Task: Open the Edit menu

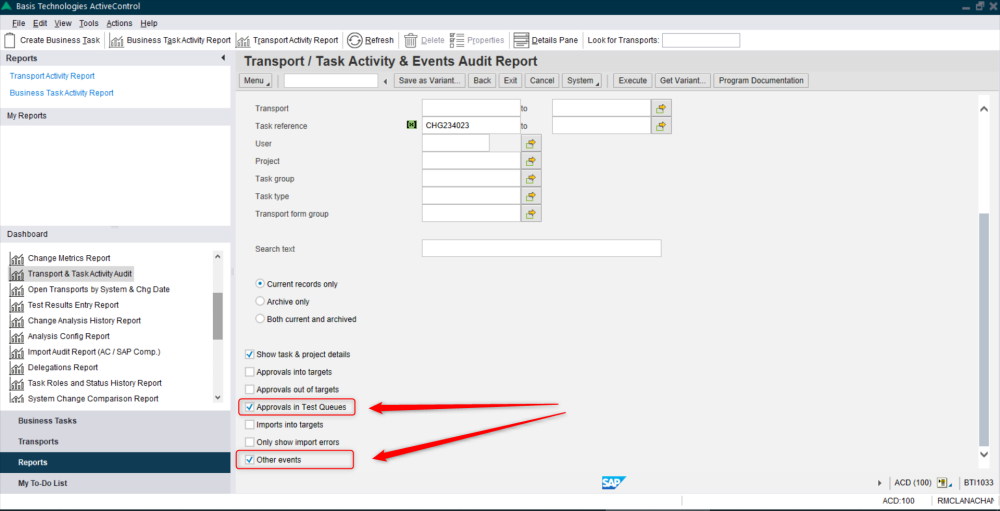Action: coord(40,24)
